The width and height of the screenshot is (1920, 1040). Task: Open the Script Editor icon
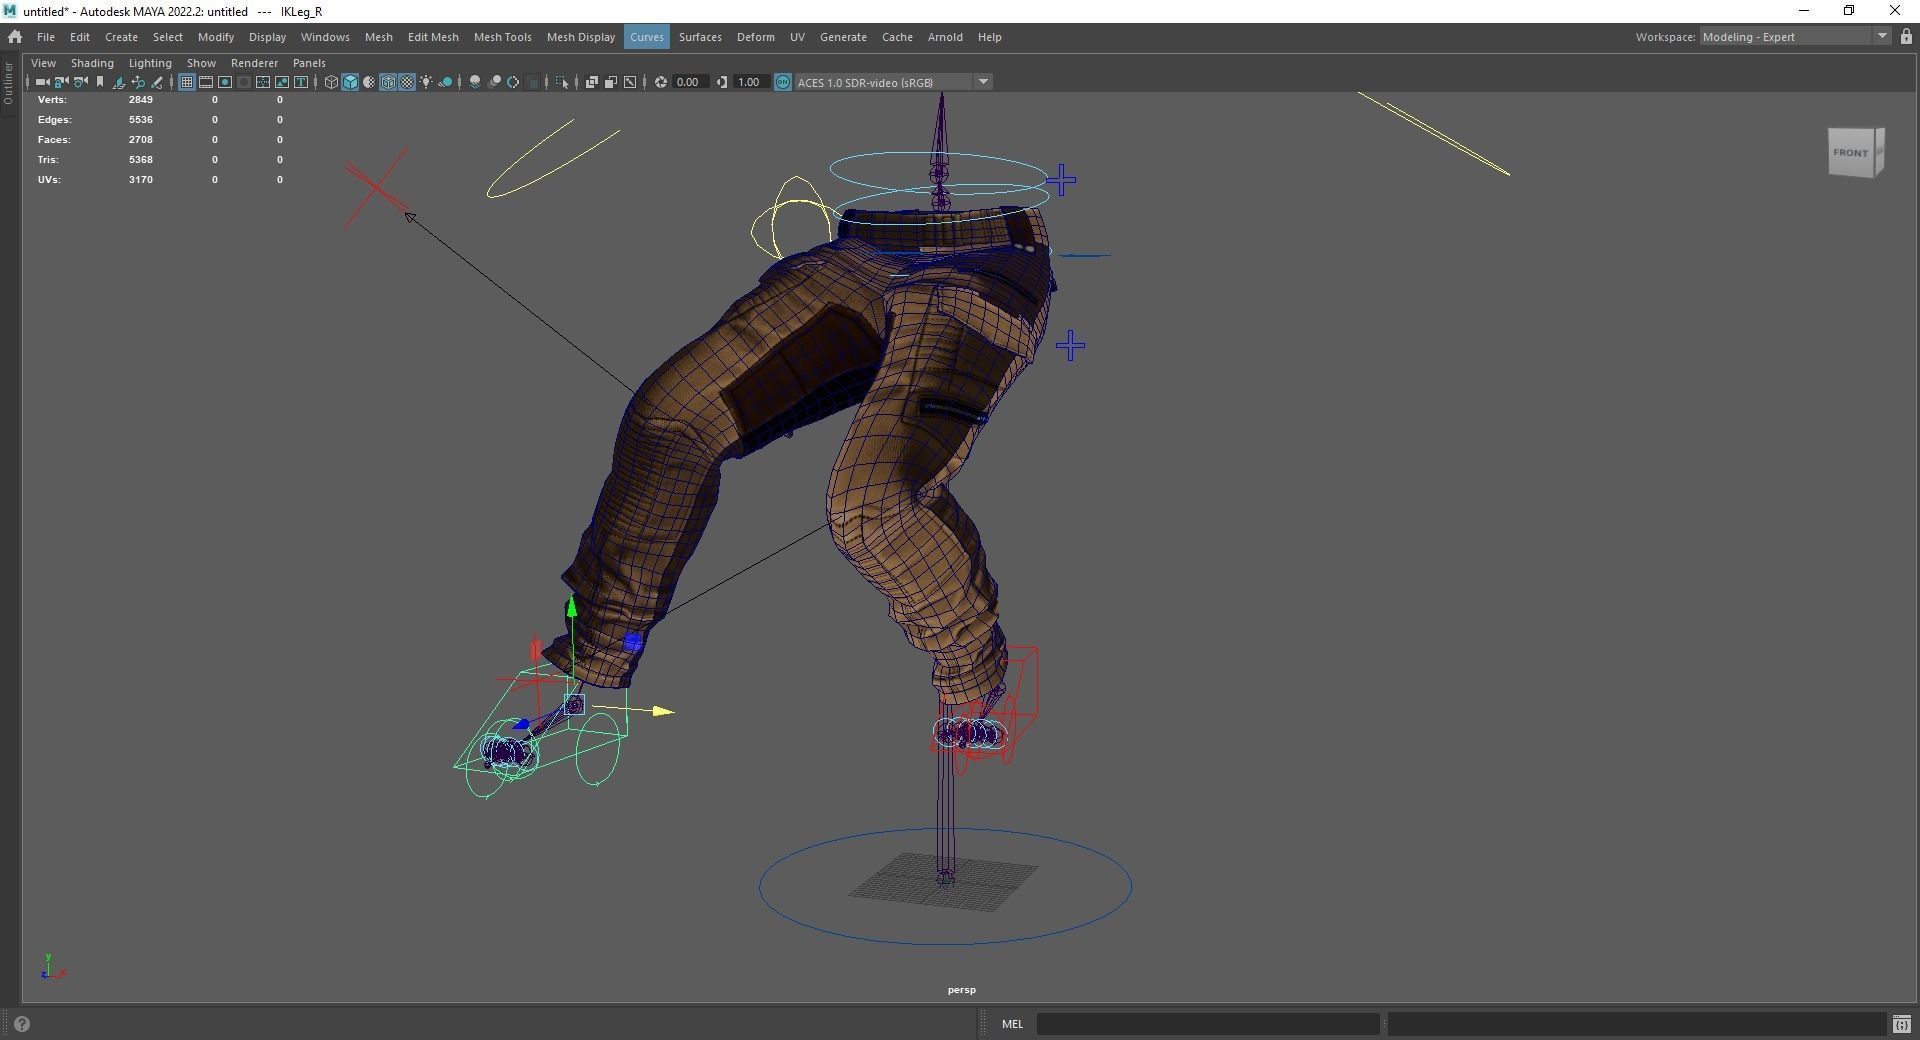[x=1901, y=1024]
